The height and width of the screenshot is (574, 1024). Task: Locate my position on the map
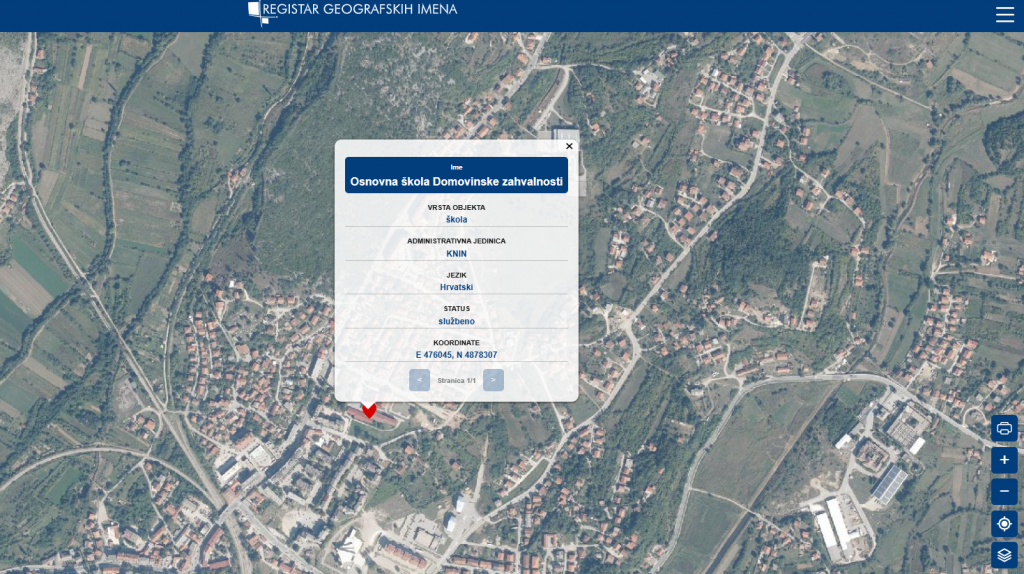(x=1004, y=523)
